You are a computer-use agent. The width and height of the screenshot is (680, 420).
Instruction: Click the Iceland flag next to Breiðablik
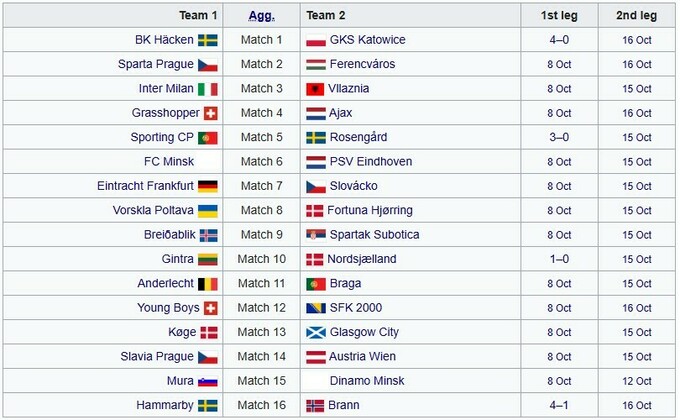click(208, 235)
